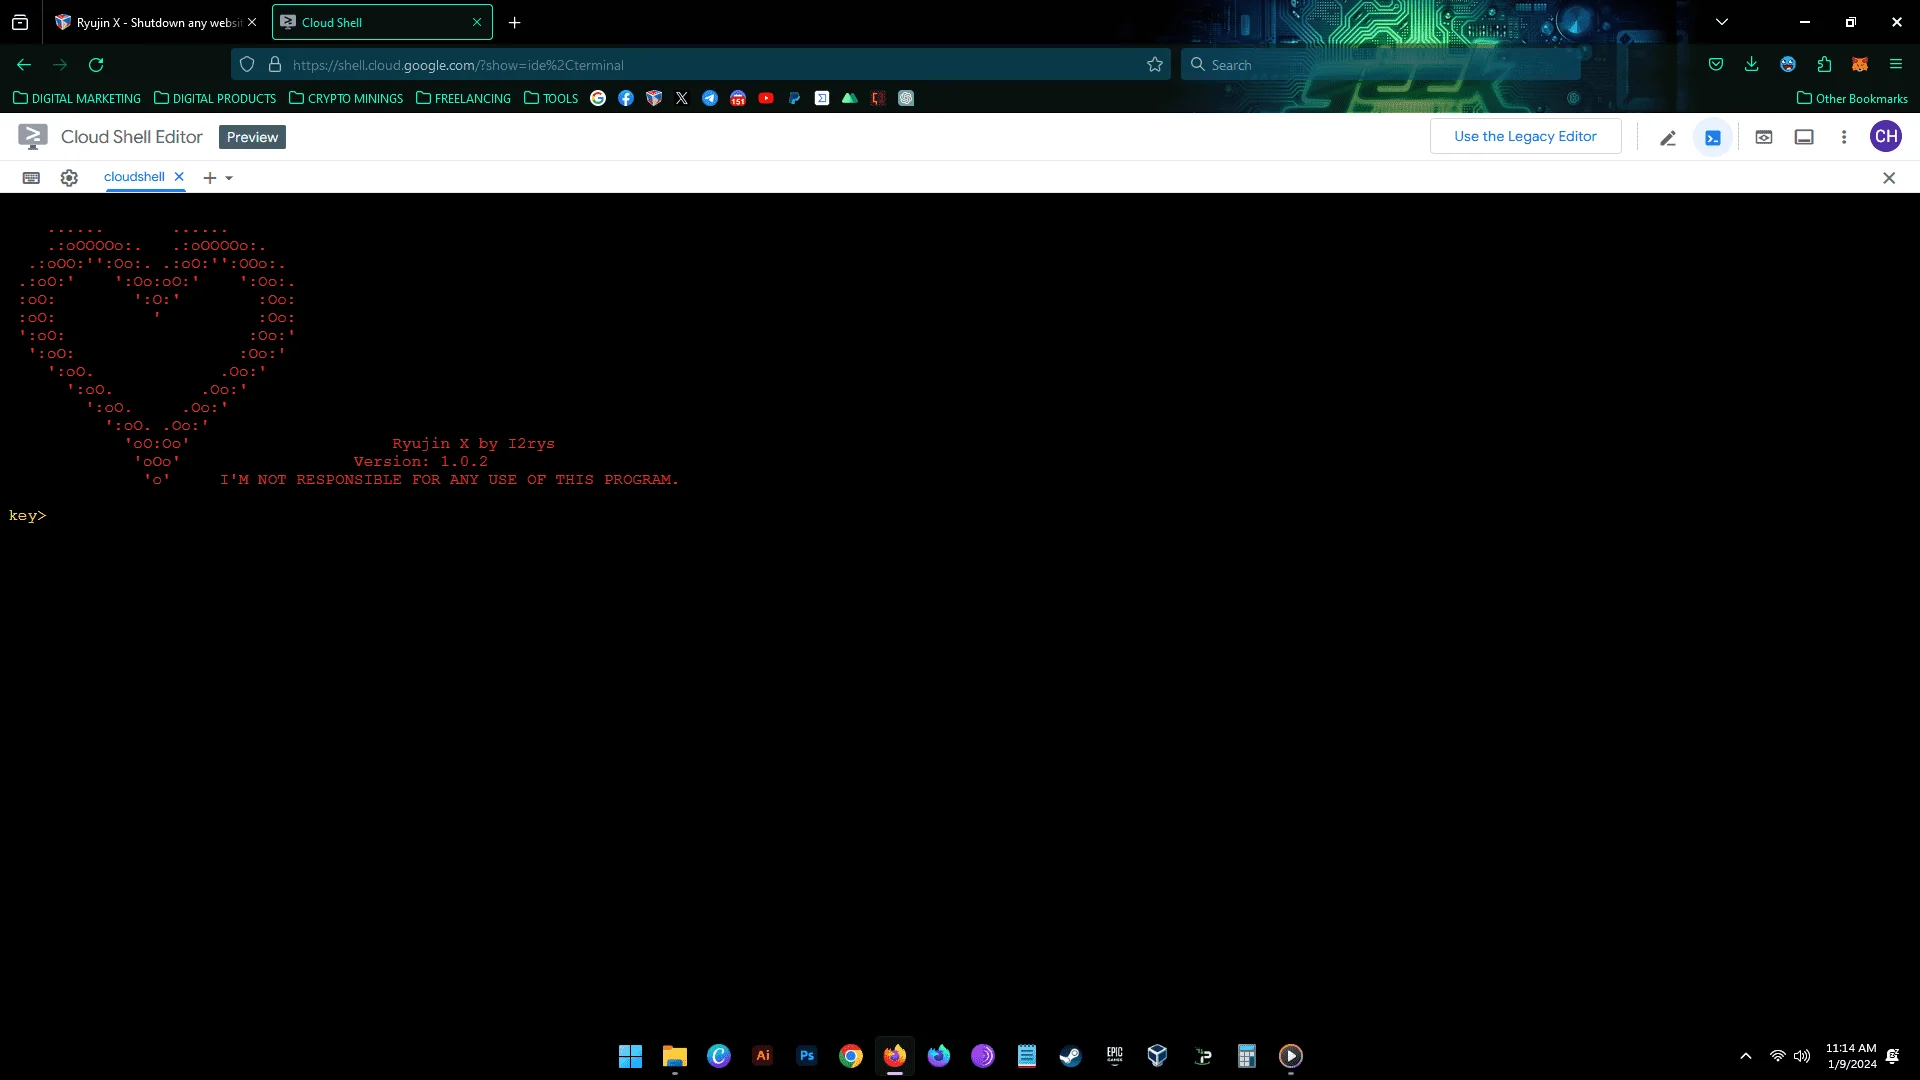Open the Pocket save icon
Screen dimensions: 1920x1080
click(1716, 65)
